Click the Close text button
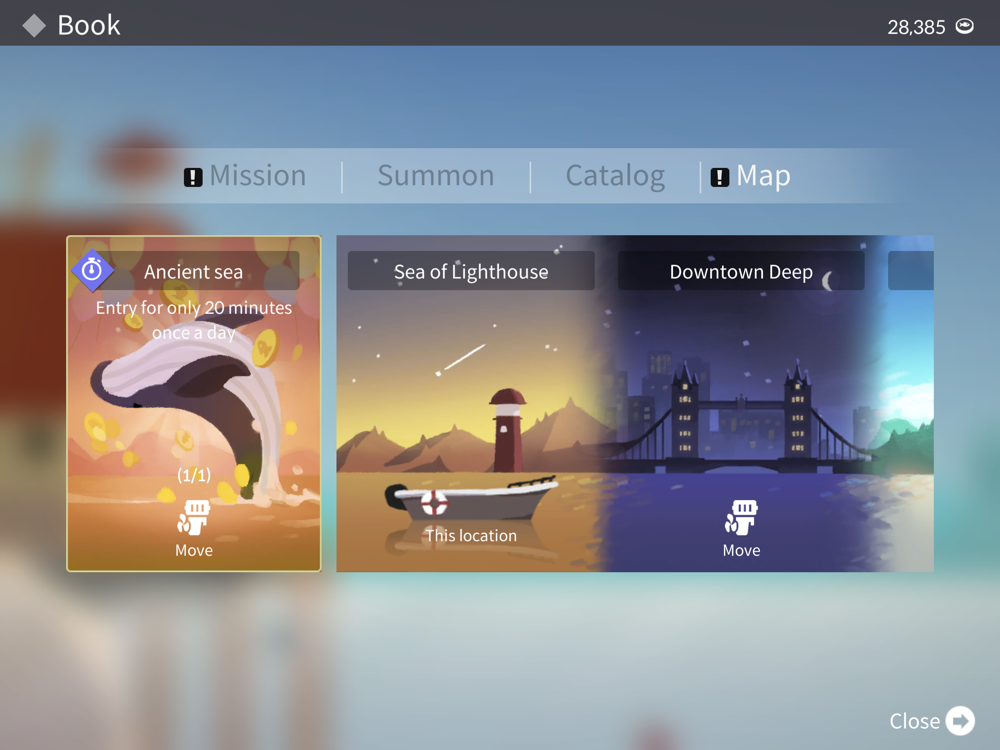1000x750 pixels. (x=915, y=721)
